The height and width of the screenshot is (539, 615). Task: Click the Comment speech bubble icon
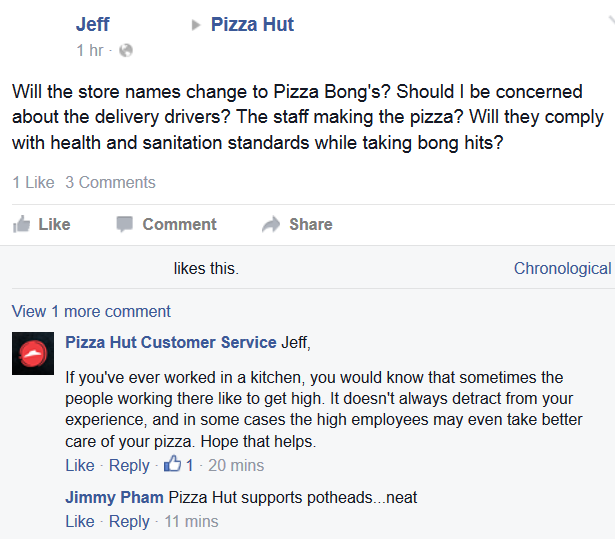[125, 224]
